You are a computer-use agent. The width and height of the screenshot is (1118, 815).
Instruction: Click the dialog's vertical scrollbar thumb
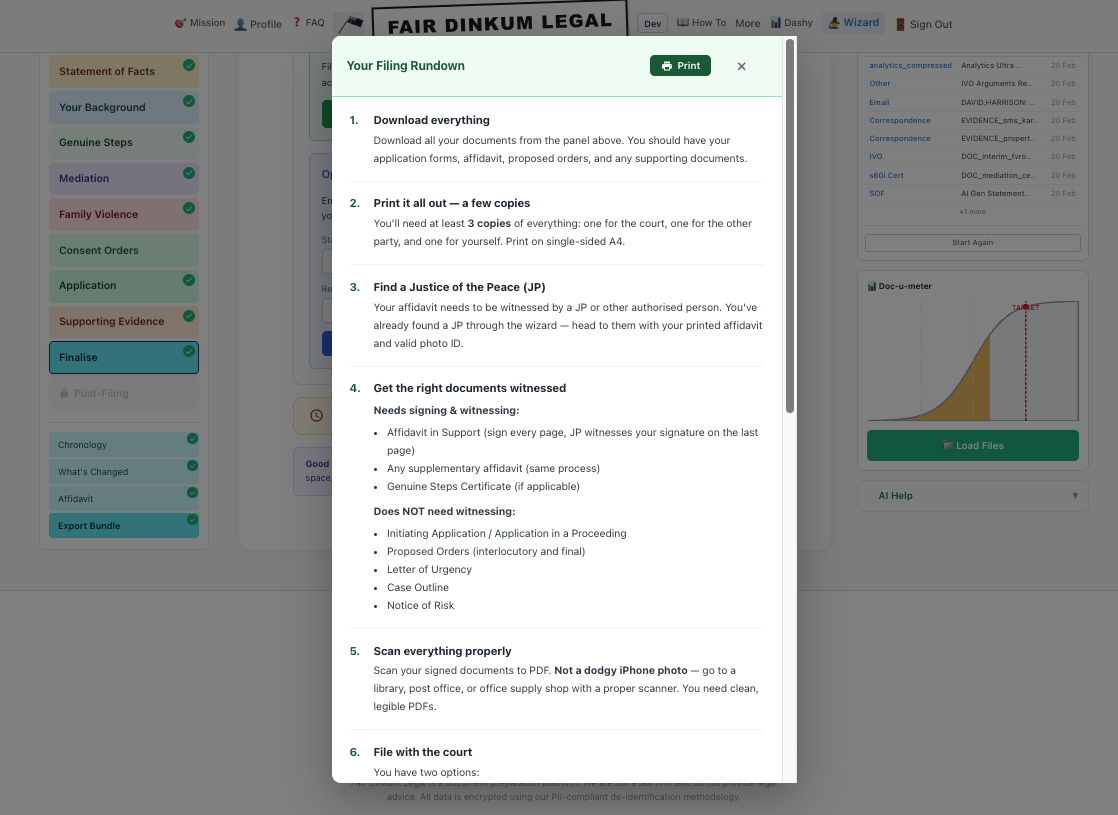789,226
